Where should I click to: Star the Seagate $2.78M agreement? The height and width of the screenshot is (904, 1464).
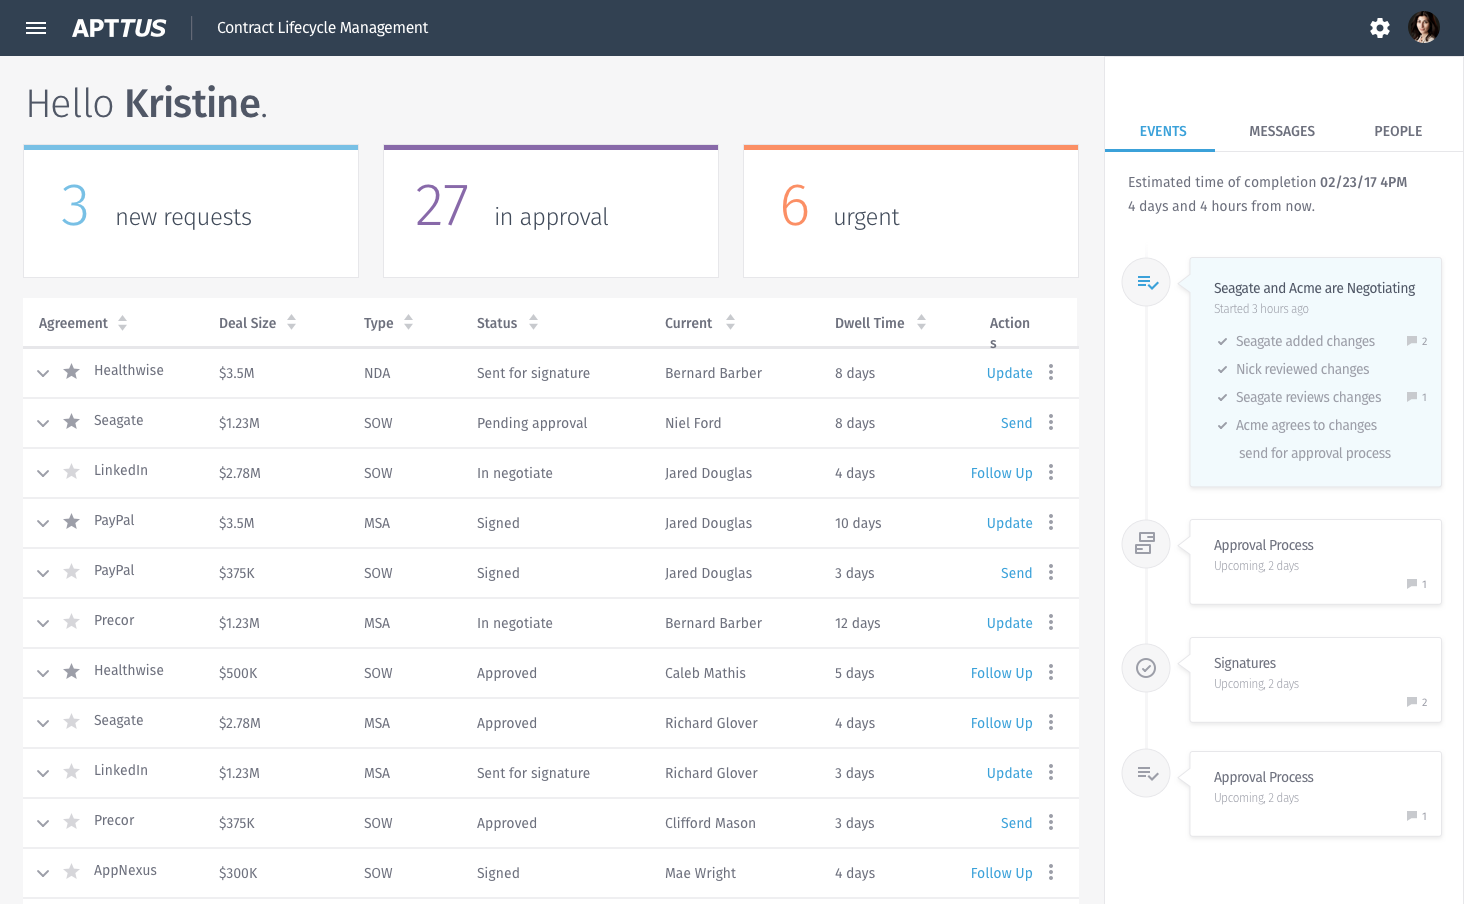tap(72, 722)
